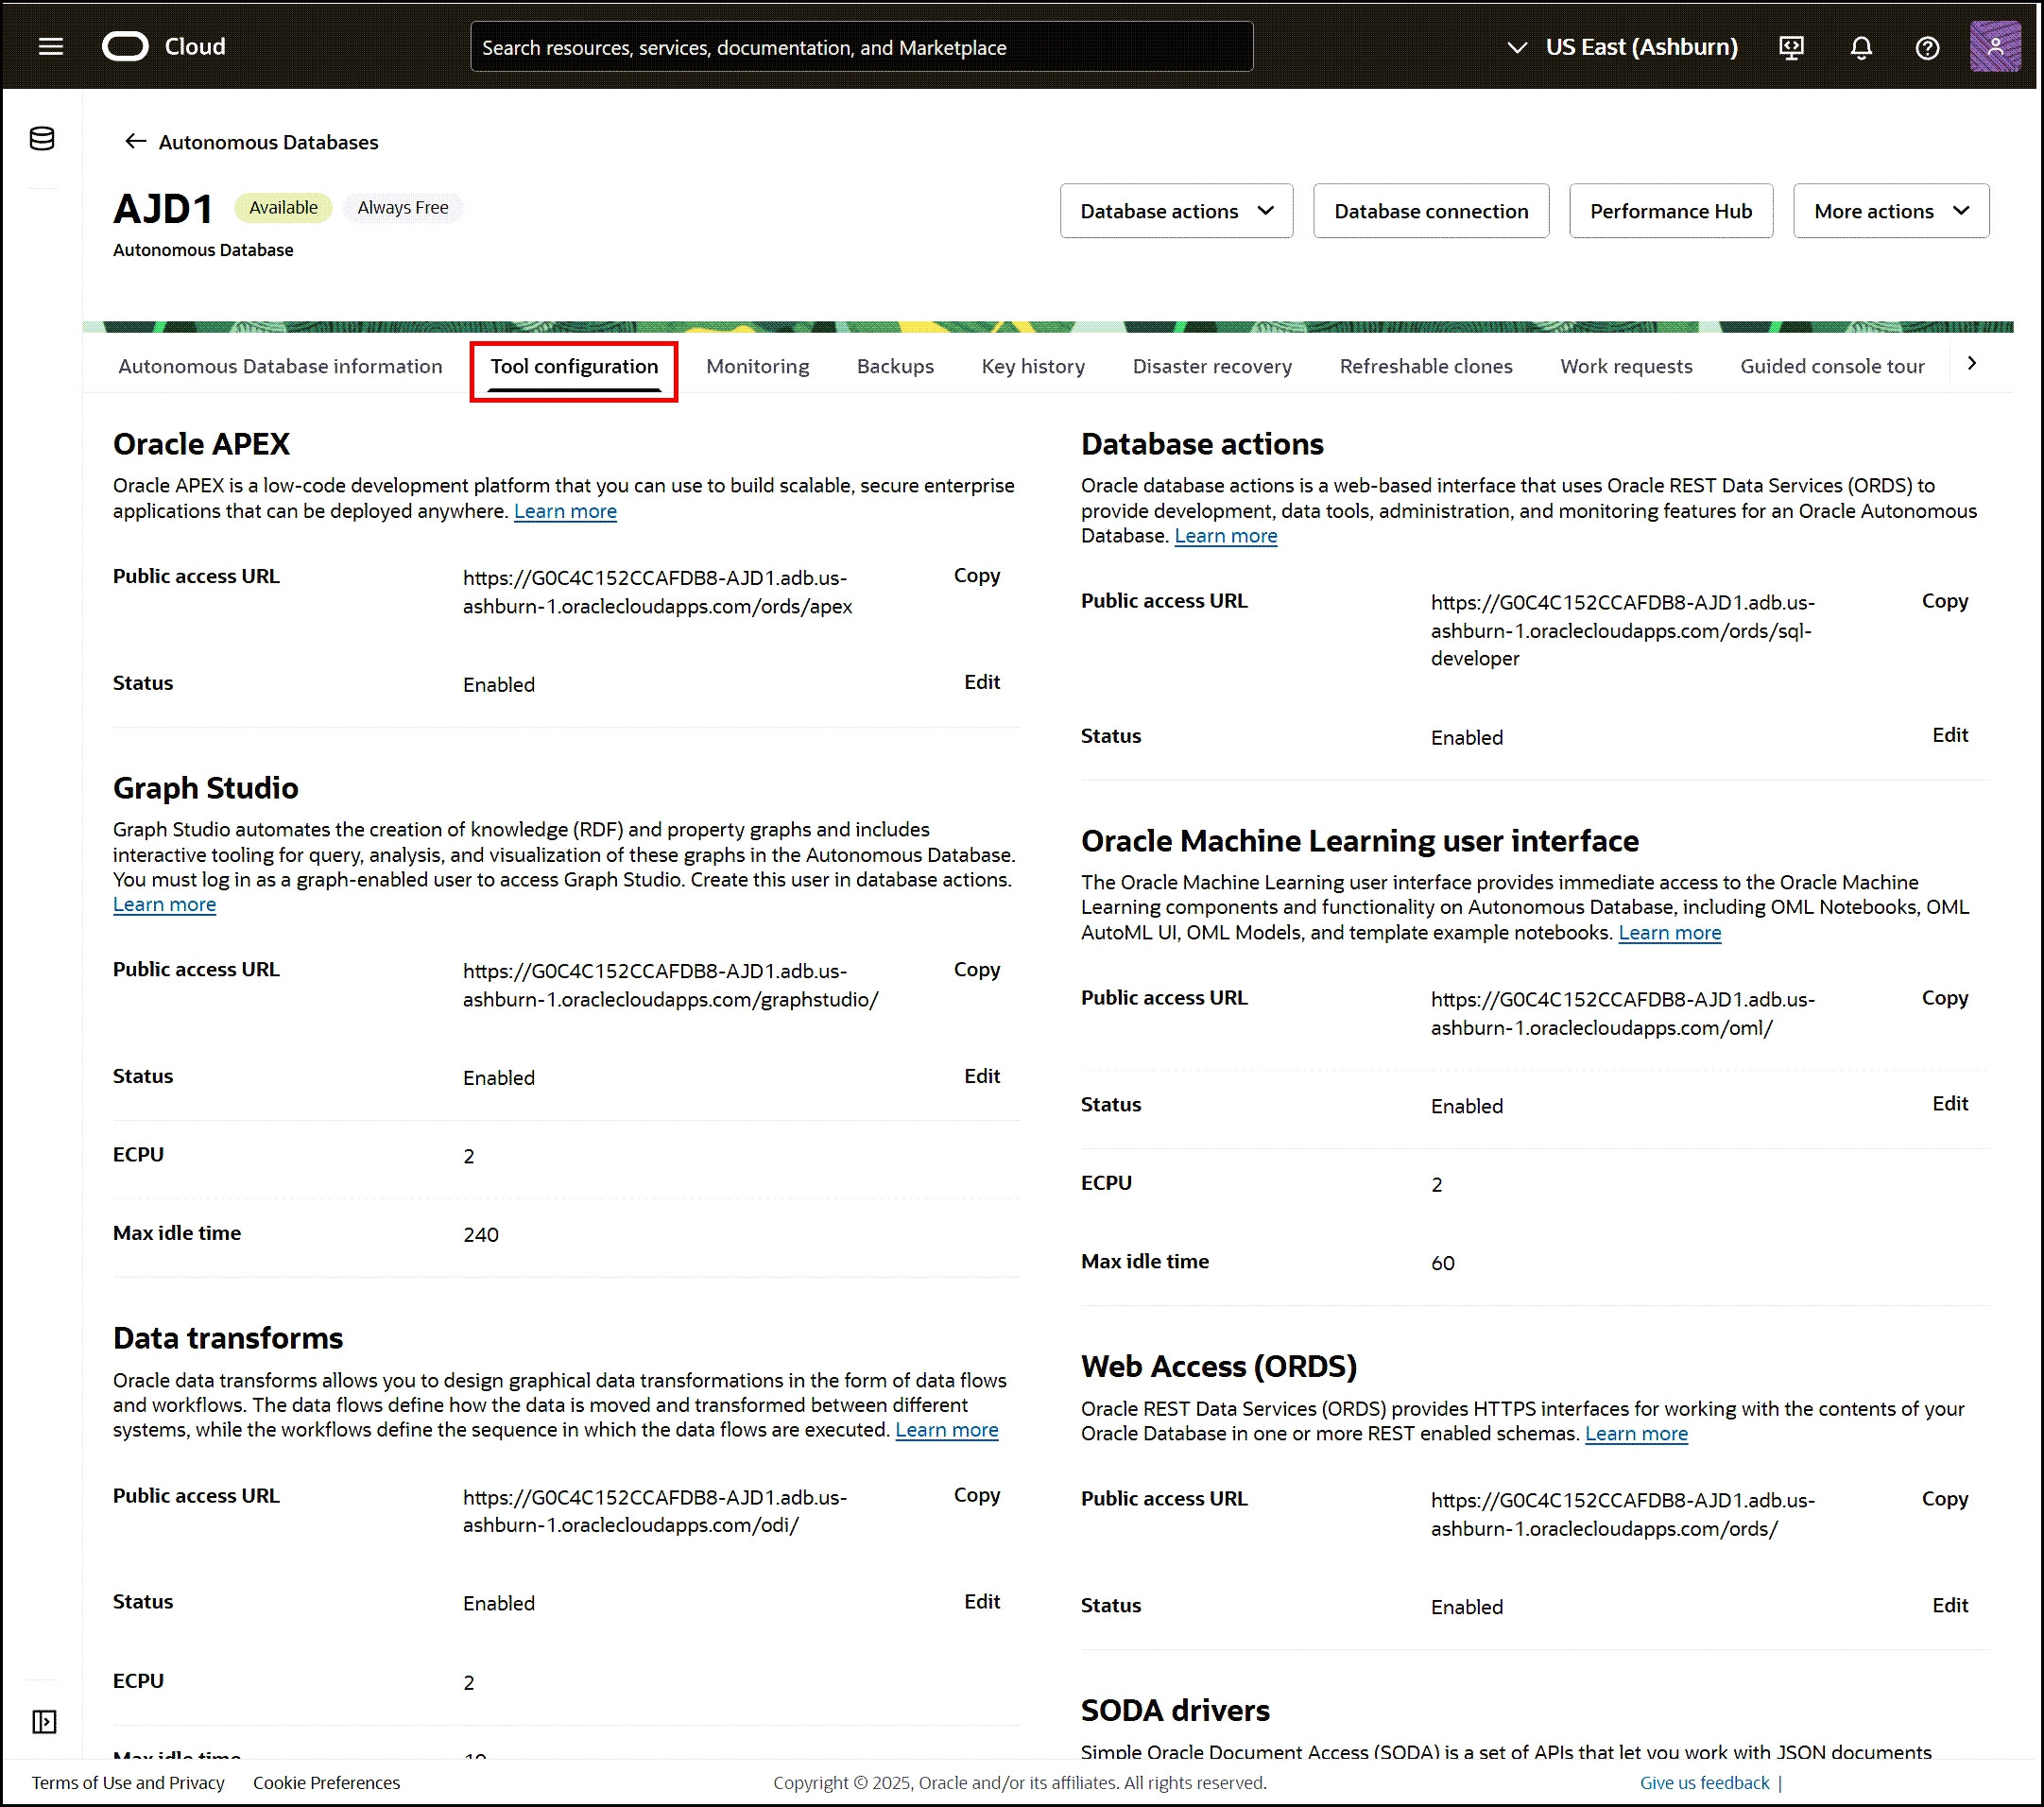The height and width of the screenshot is (1807, 2044).
Task: Edit the Data transforms status
Action: (x=981, y=1601)
